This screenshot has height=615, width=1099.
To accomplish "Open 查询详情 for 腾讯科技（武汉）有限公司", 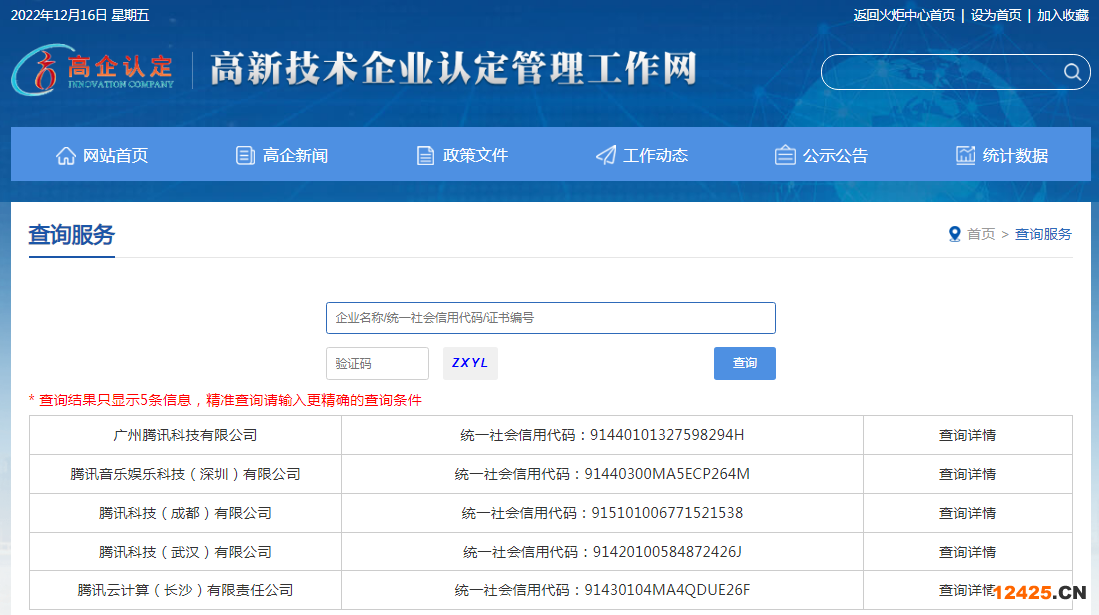I will [x=967, y=553].
